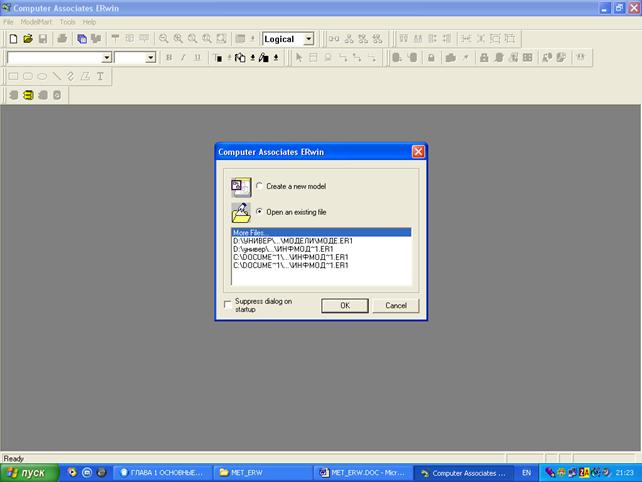Open the ModelMart menu

pyautogui.click(x=37, y=21)
